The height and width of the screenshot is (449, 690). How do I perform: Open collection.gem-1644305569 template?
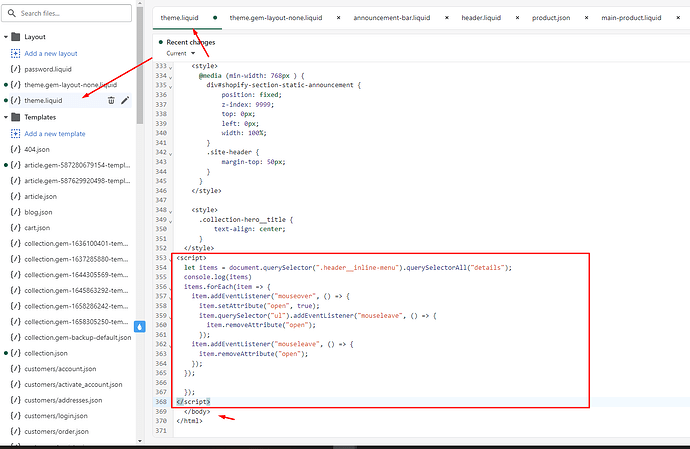76,275
